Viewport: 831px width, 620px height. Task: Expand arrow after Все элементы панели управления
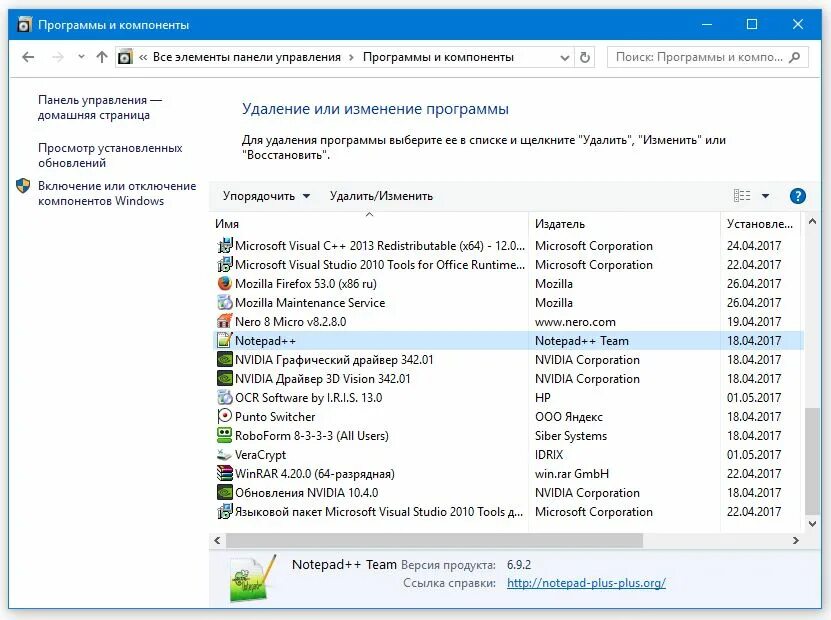coord(351,57)
